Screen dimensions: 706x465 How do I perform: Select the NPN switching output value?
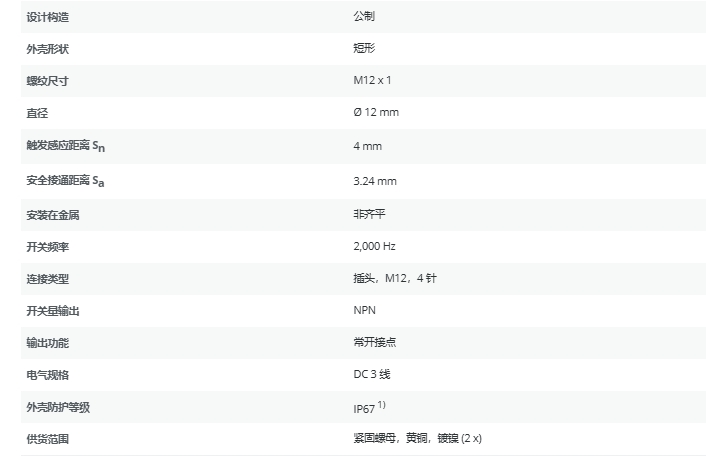(365, 310)
